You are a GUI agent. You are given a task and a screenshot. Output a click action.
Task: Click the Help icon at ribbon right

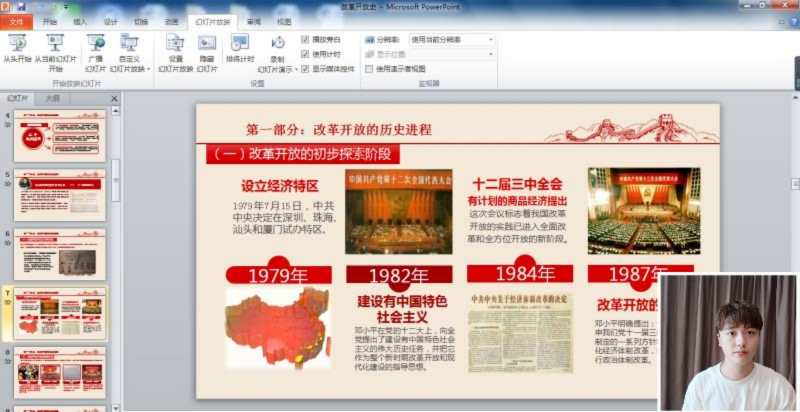click(795, 21)
